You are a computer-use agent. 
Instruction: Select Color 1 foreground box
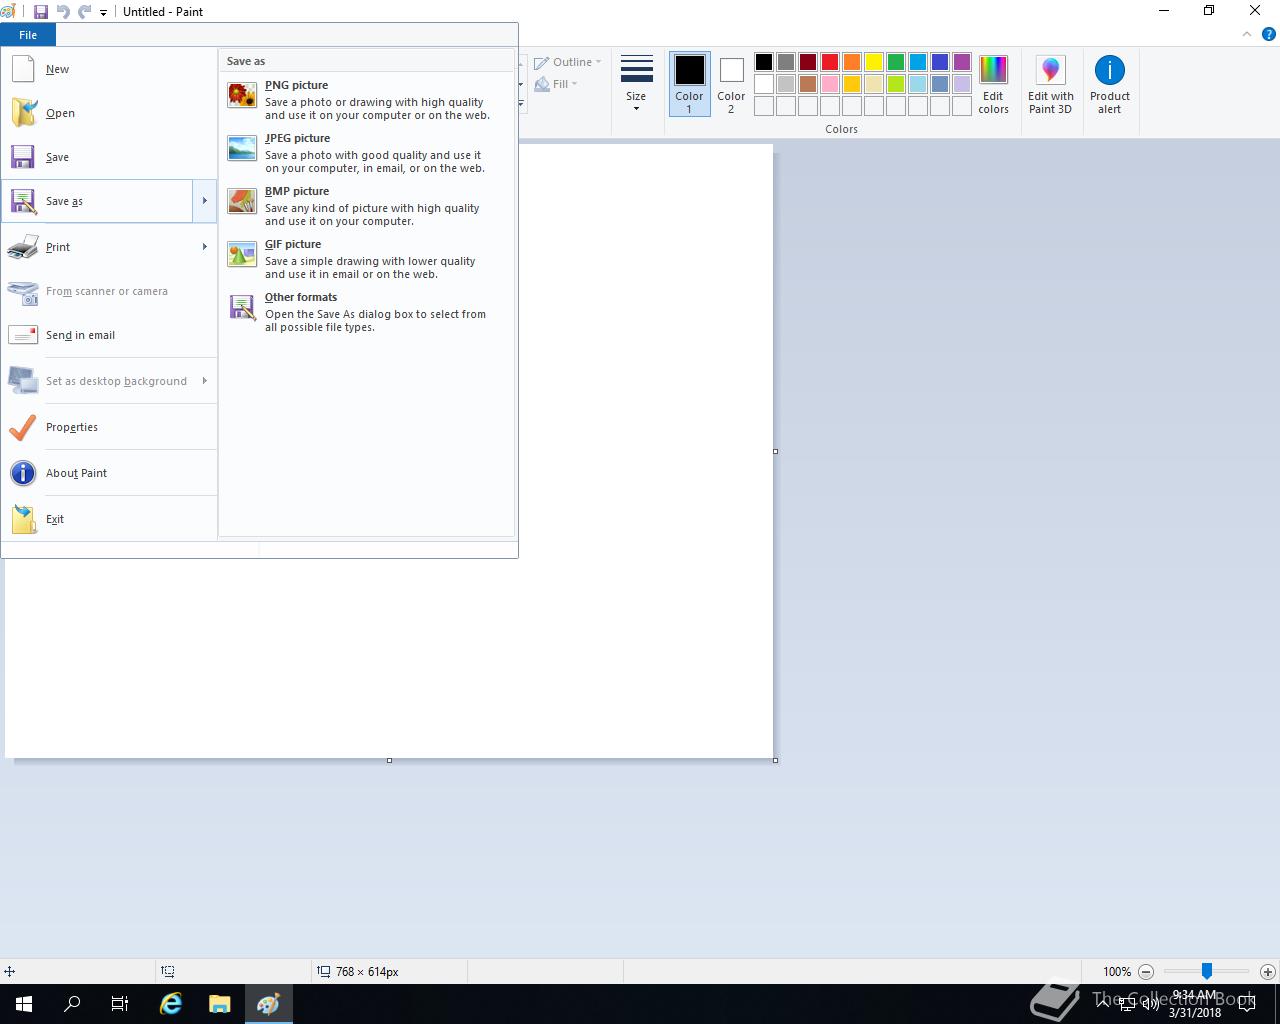point(689,84)
